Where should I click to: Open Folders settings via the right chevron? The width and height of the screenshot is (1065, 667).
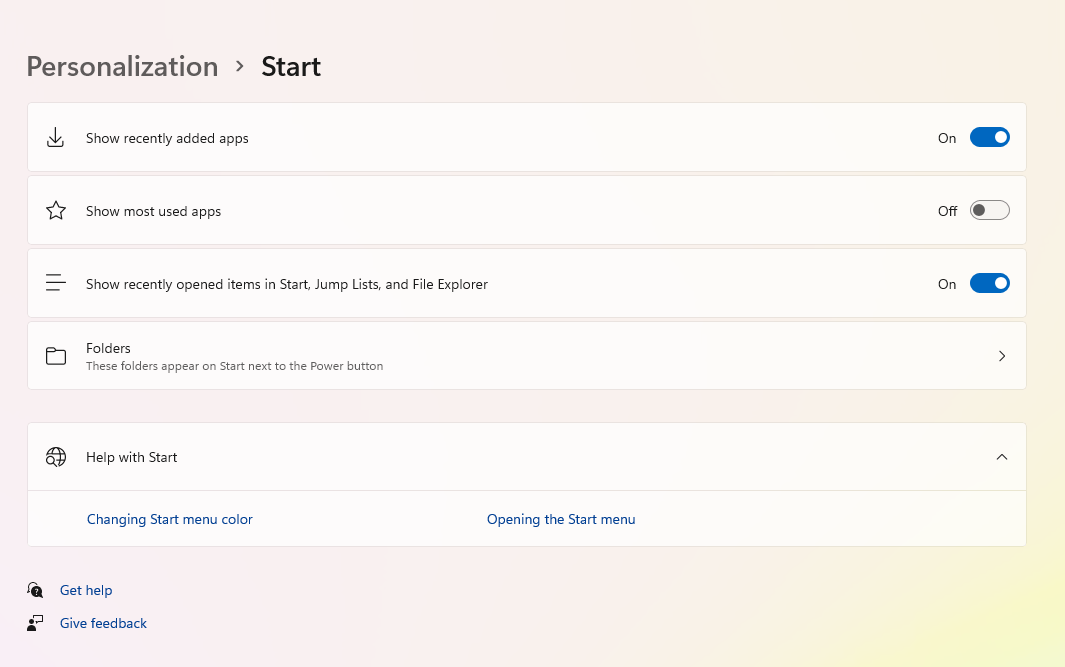(x=1002, y=356)
